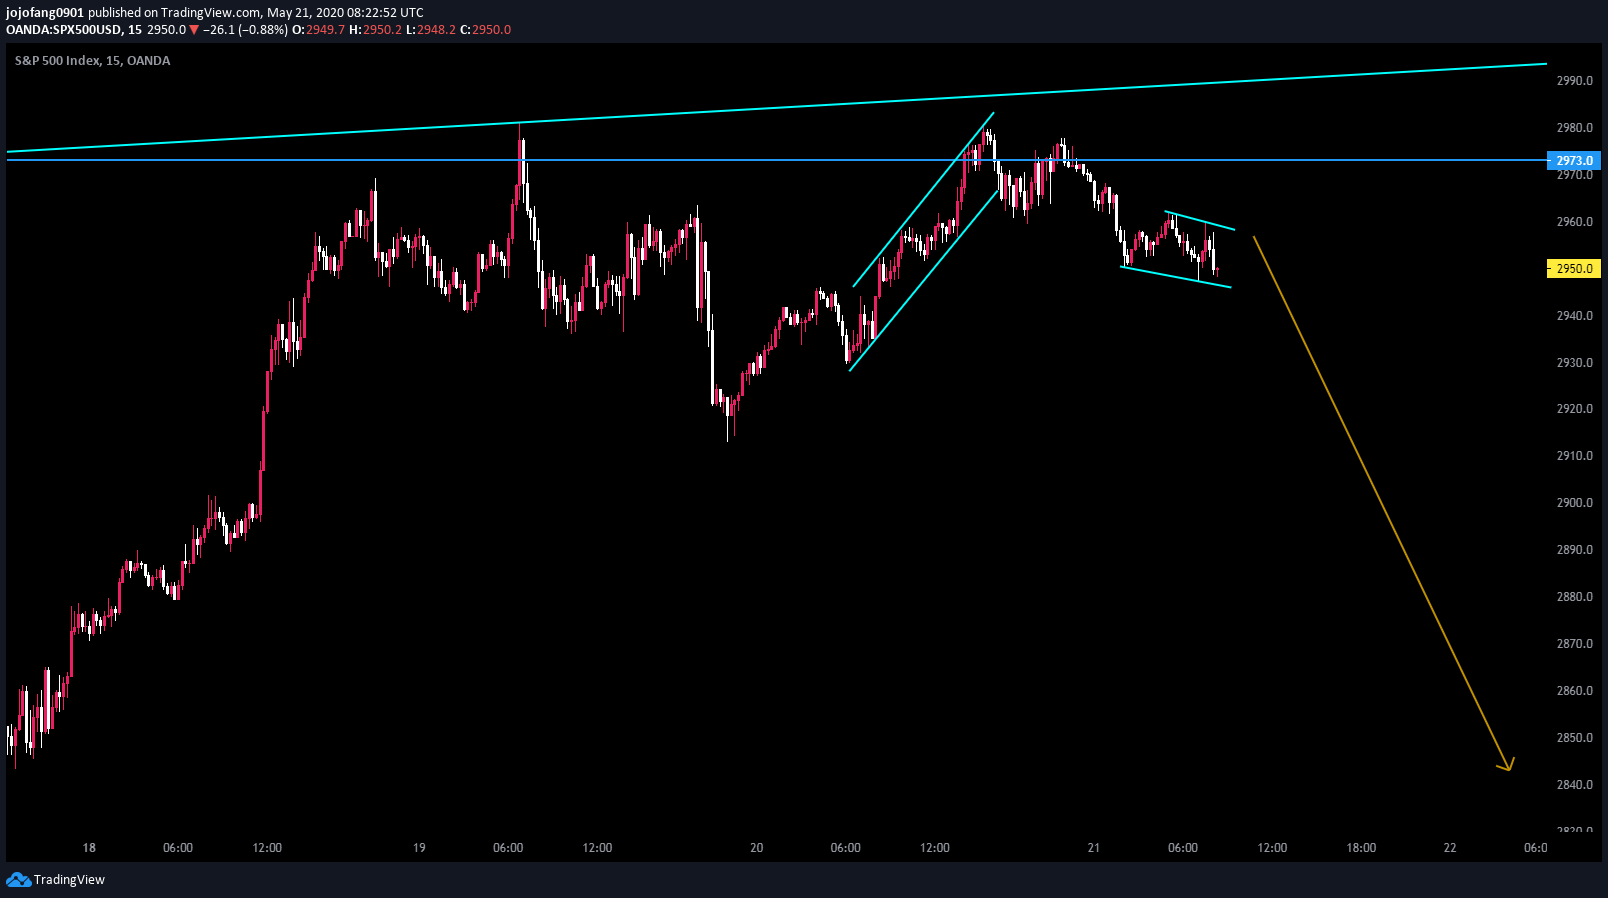Click the date label 22 on time axis
Screen dimensions: 1608x898
(1450, 848)
